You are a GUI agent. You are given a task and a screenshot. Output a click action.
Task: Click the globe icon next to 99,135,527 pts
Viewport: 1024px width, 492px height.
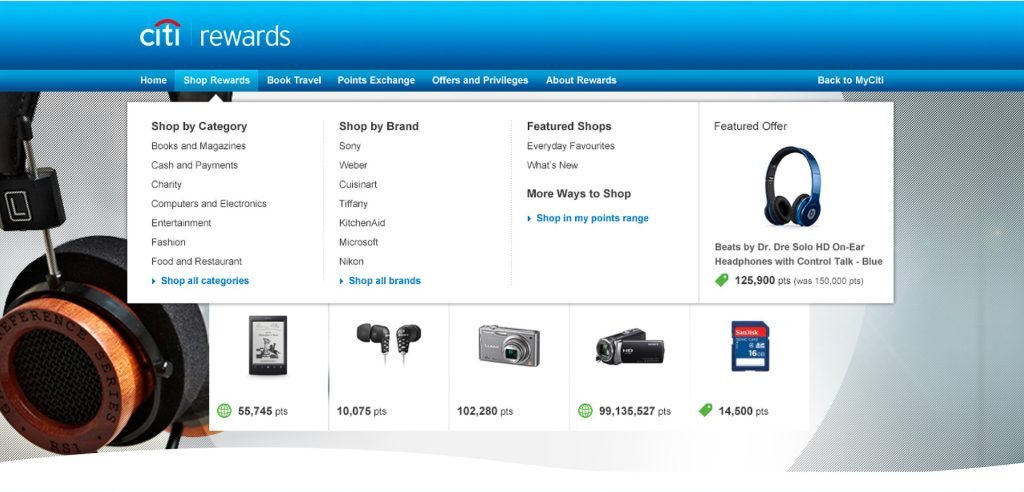[586, 410]
